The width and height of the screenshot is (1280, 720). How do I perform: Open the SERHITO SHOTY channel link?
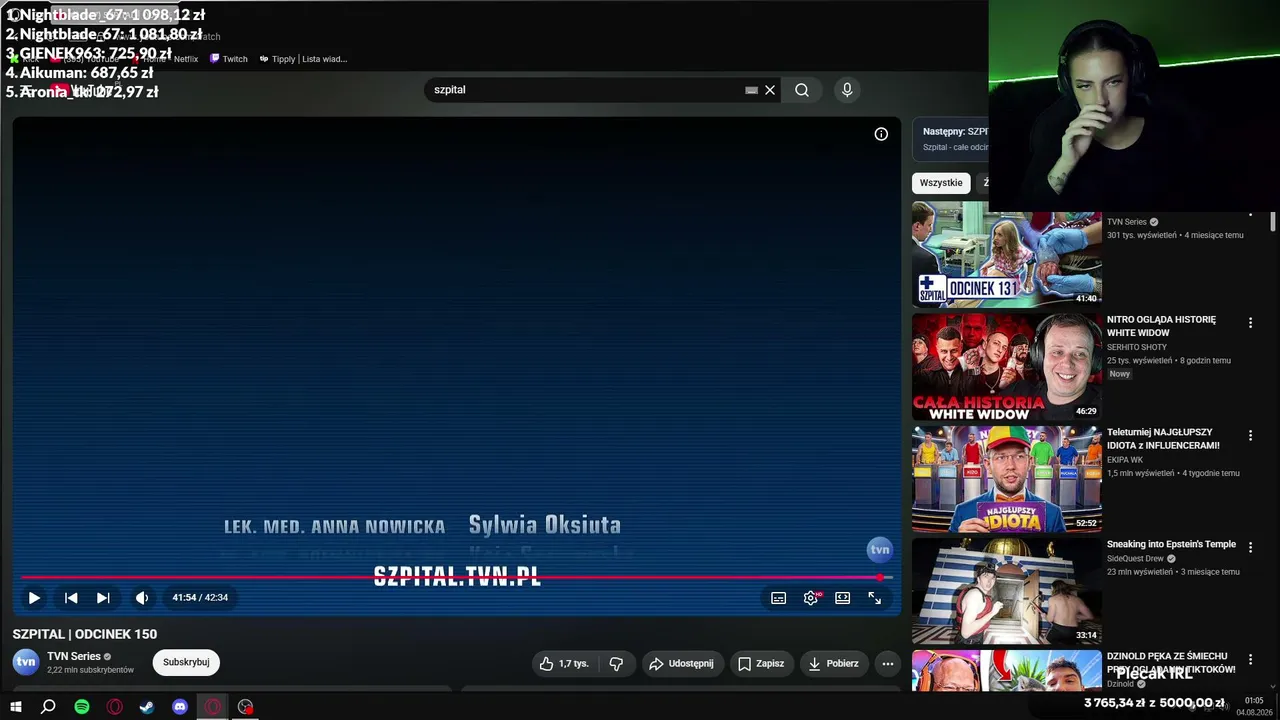point(1137,347)
